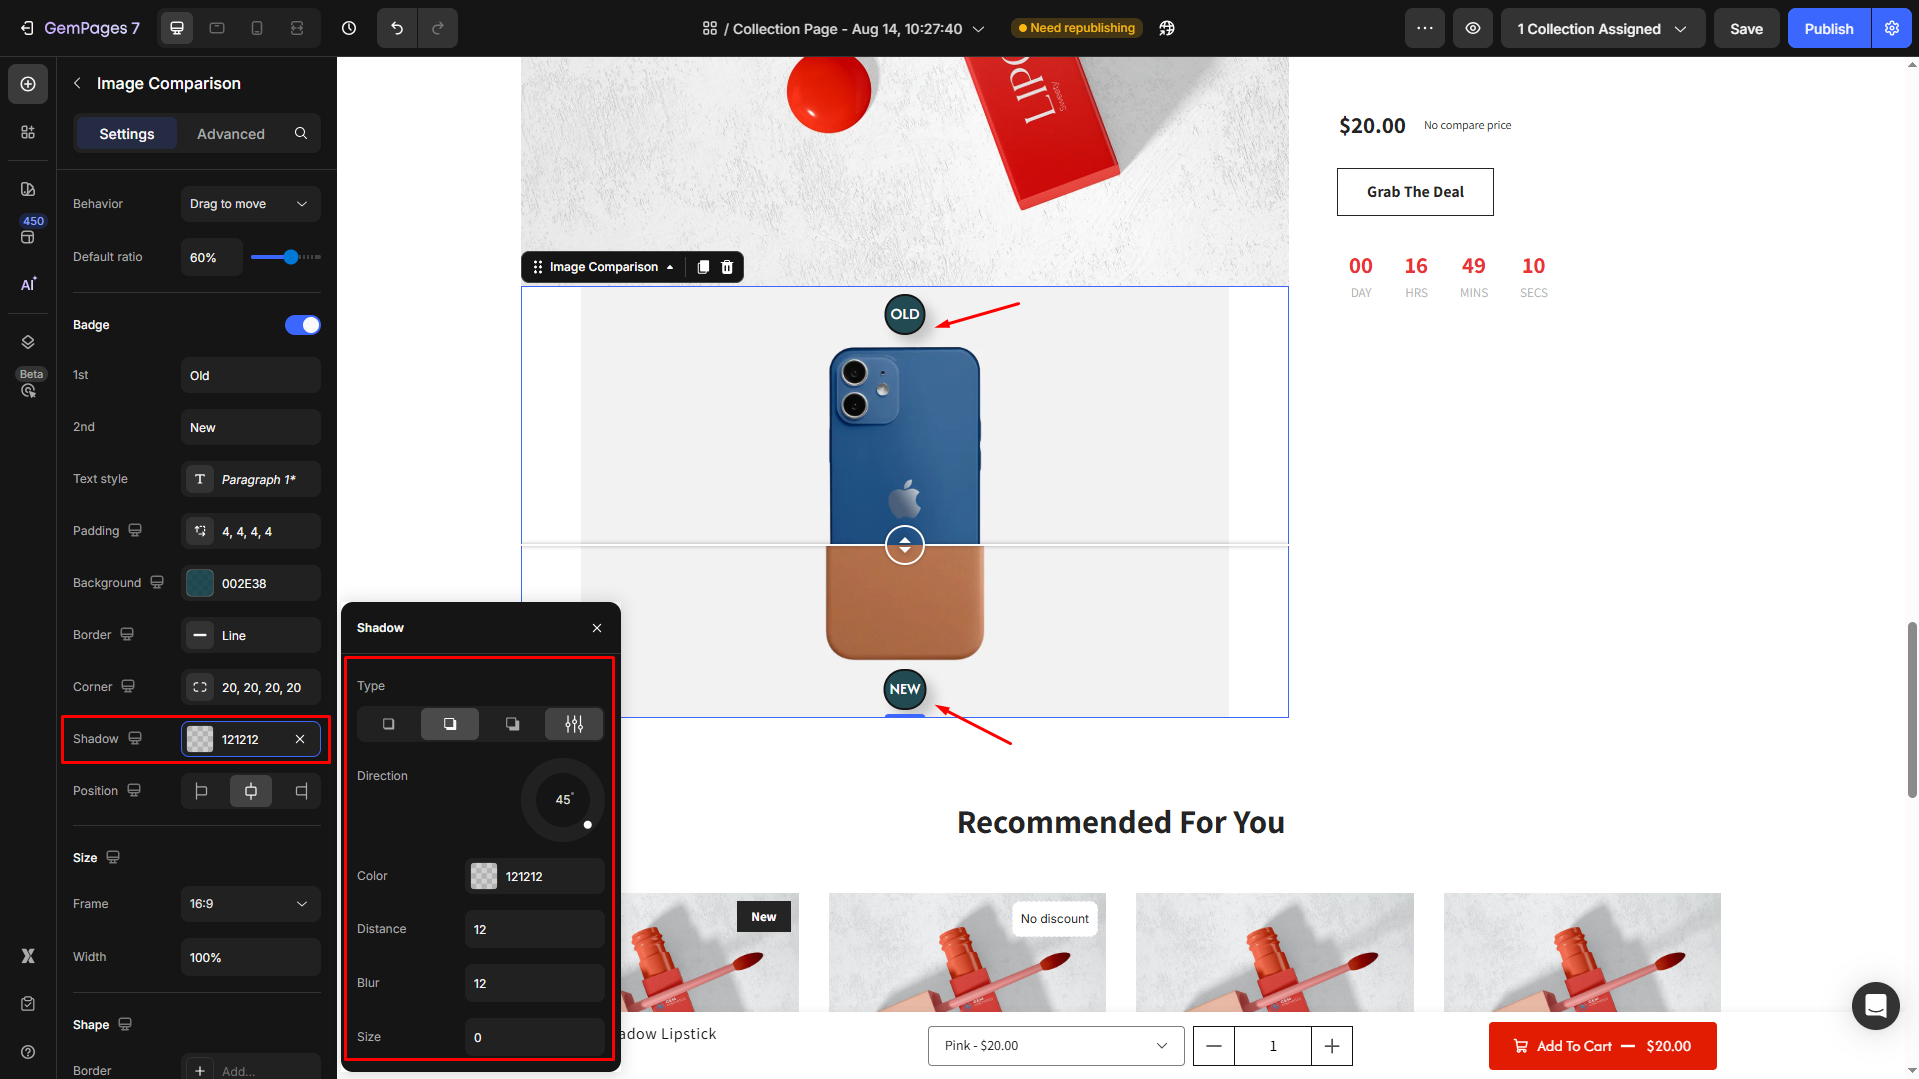The height and width of the screenshot is (1079, 1919).
Task: Open the add elements plus panel
Action: click(28, 84)
